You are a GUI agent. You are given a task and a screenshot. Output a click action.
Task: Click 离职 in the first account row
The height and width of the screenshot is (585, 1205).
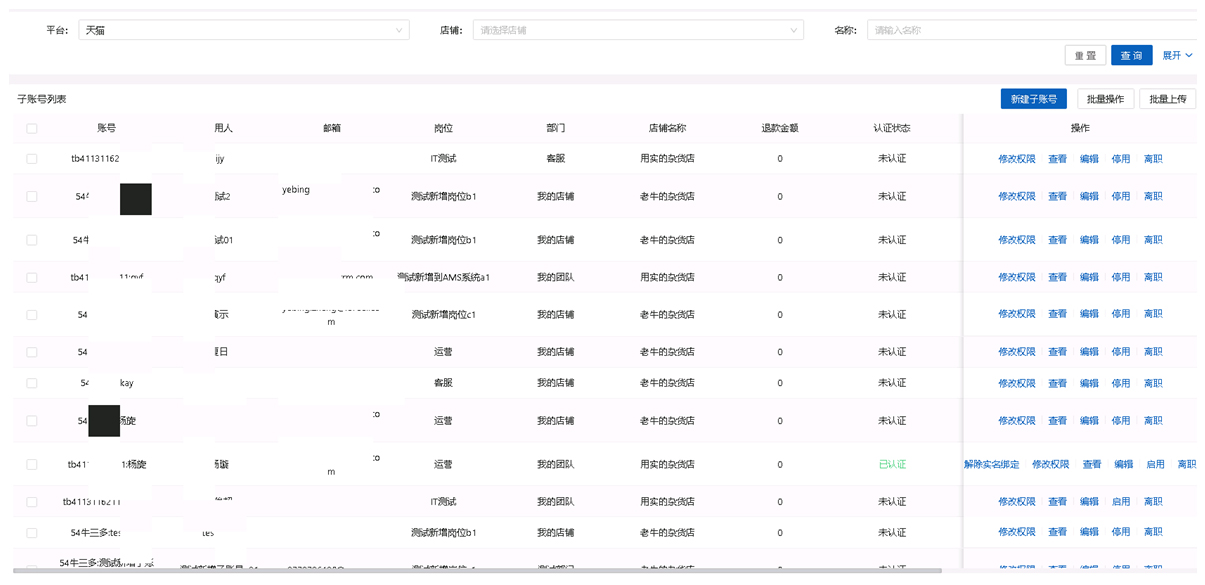click(x=1153, y=159)
